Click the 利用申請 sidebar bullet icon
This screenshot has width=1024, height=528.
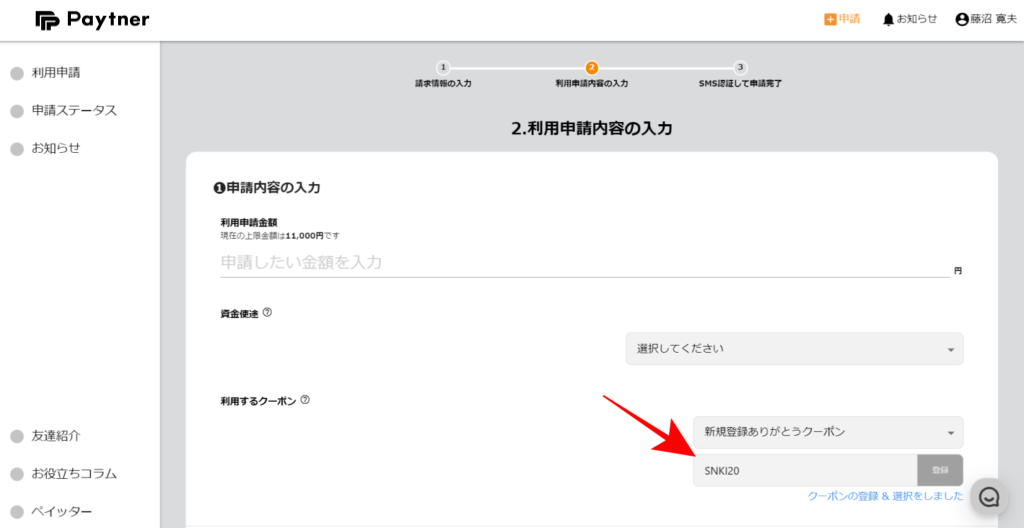(x=17, y=74)
